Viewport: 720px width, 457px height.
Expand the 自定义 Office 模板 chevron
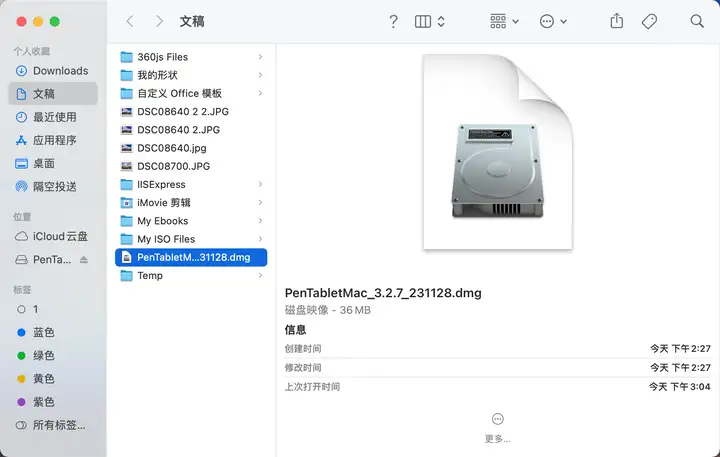260,93
